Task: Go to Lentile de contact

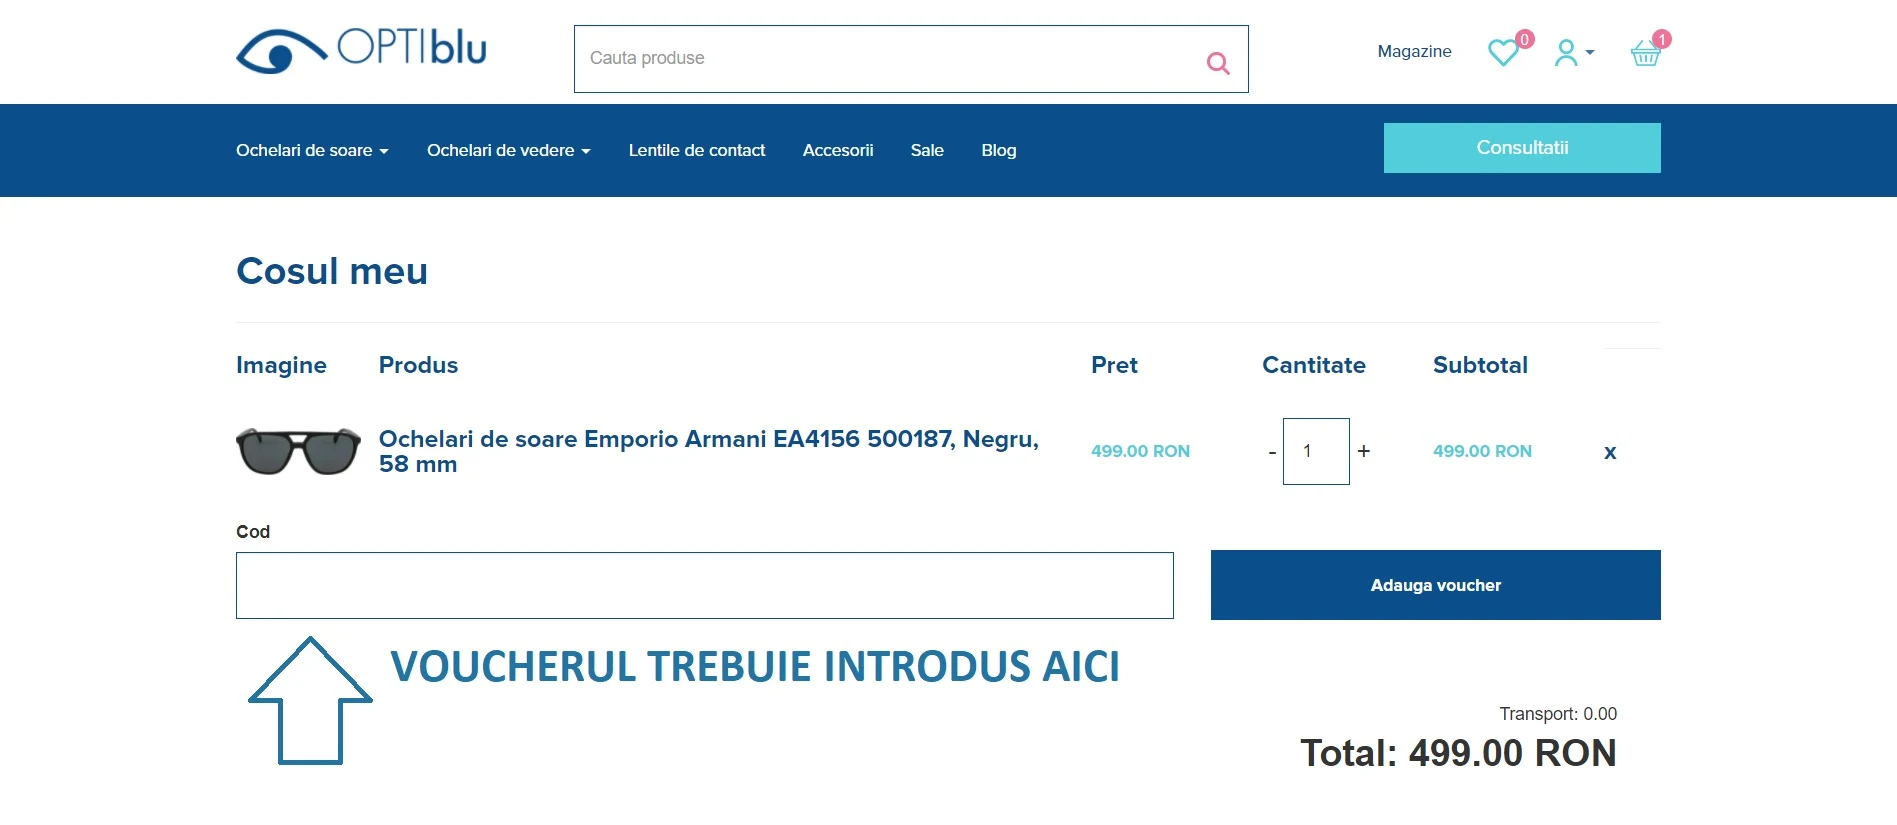Action: 696,150
